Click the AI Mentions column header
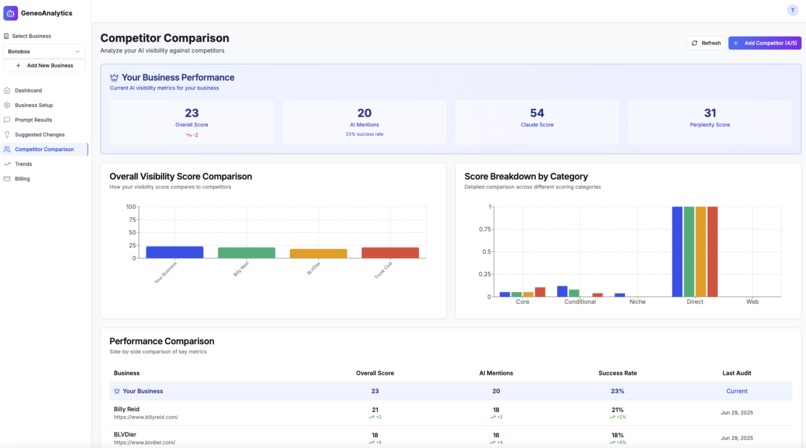Viewport: 806px width, 448px height. click(x=496, y=373)
